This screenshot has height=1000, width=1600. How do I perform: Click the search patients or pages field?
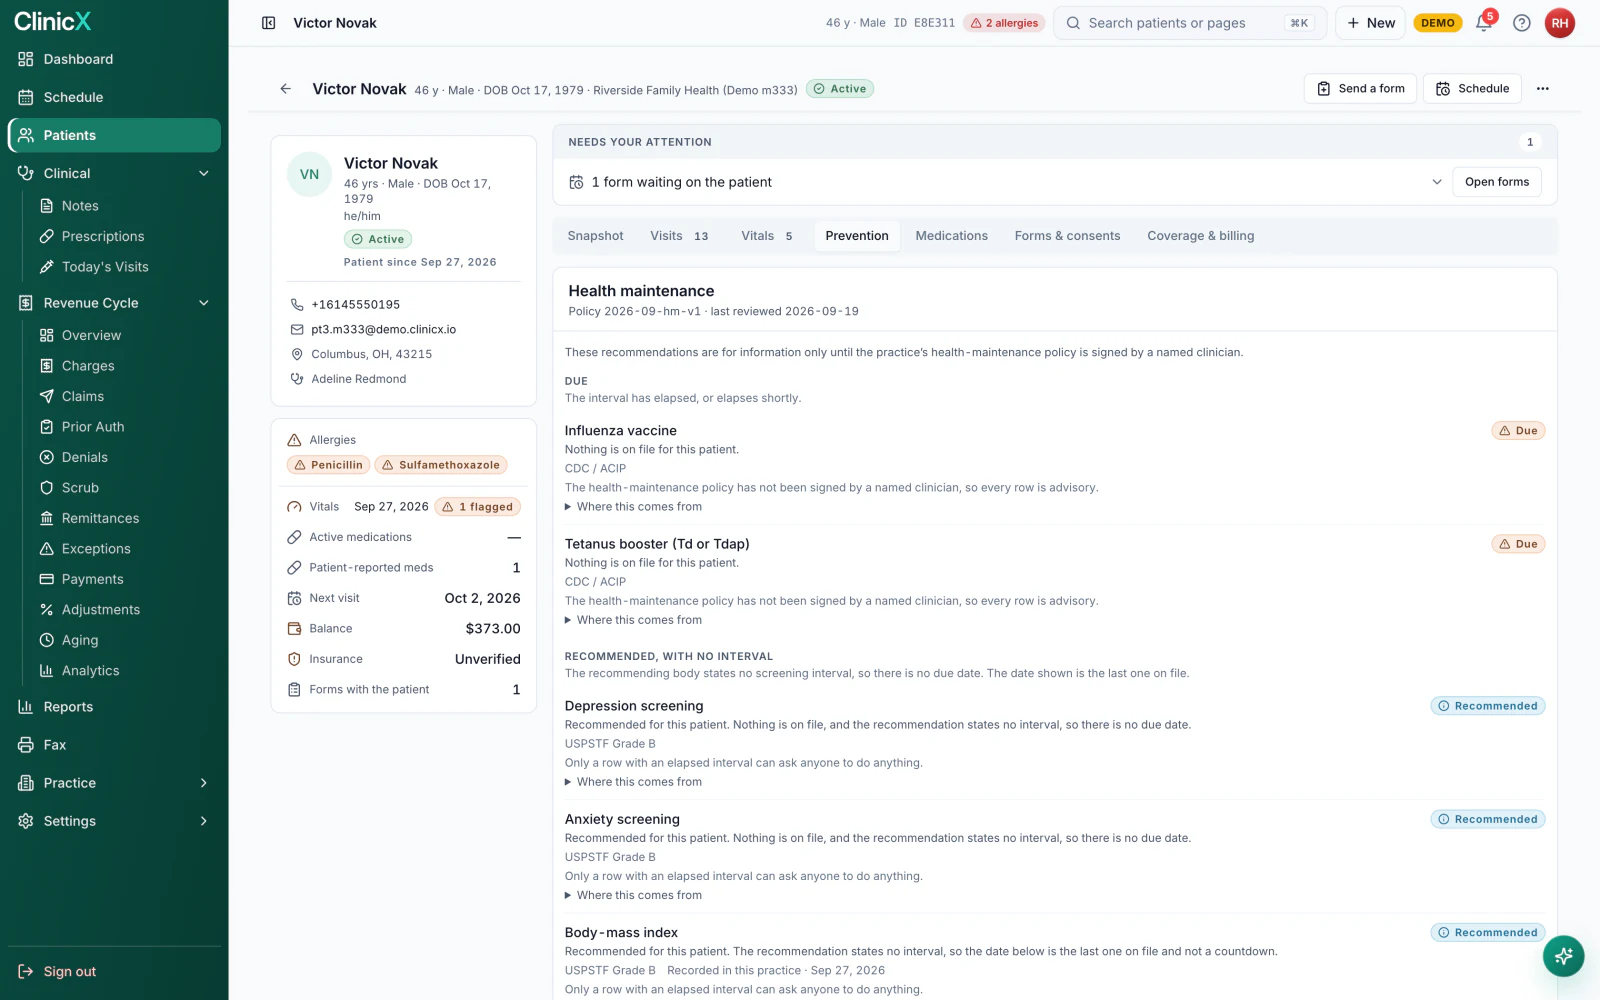point(1189,23)
